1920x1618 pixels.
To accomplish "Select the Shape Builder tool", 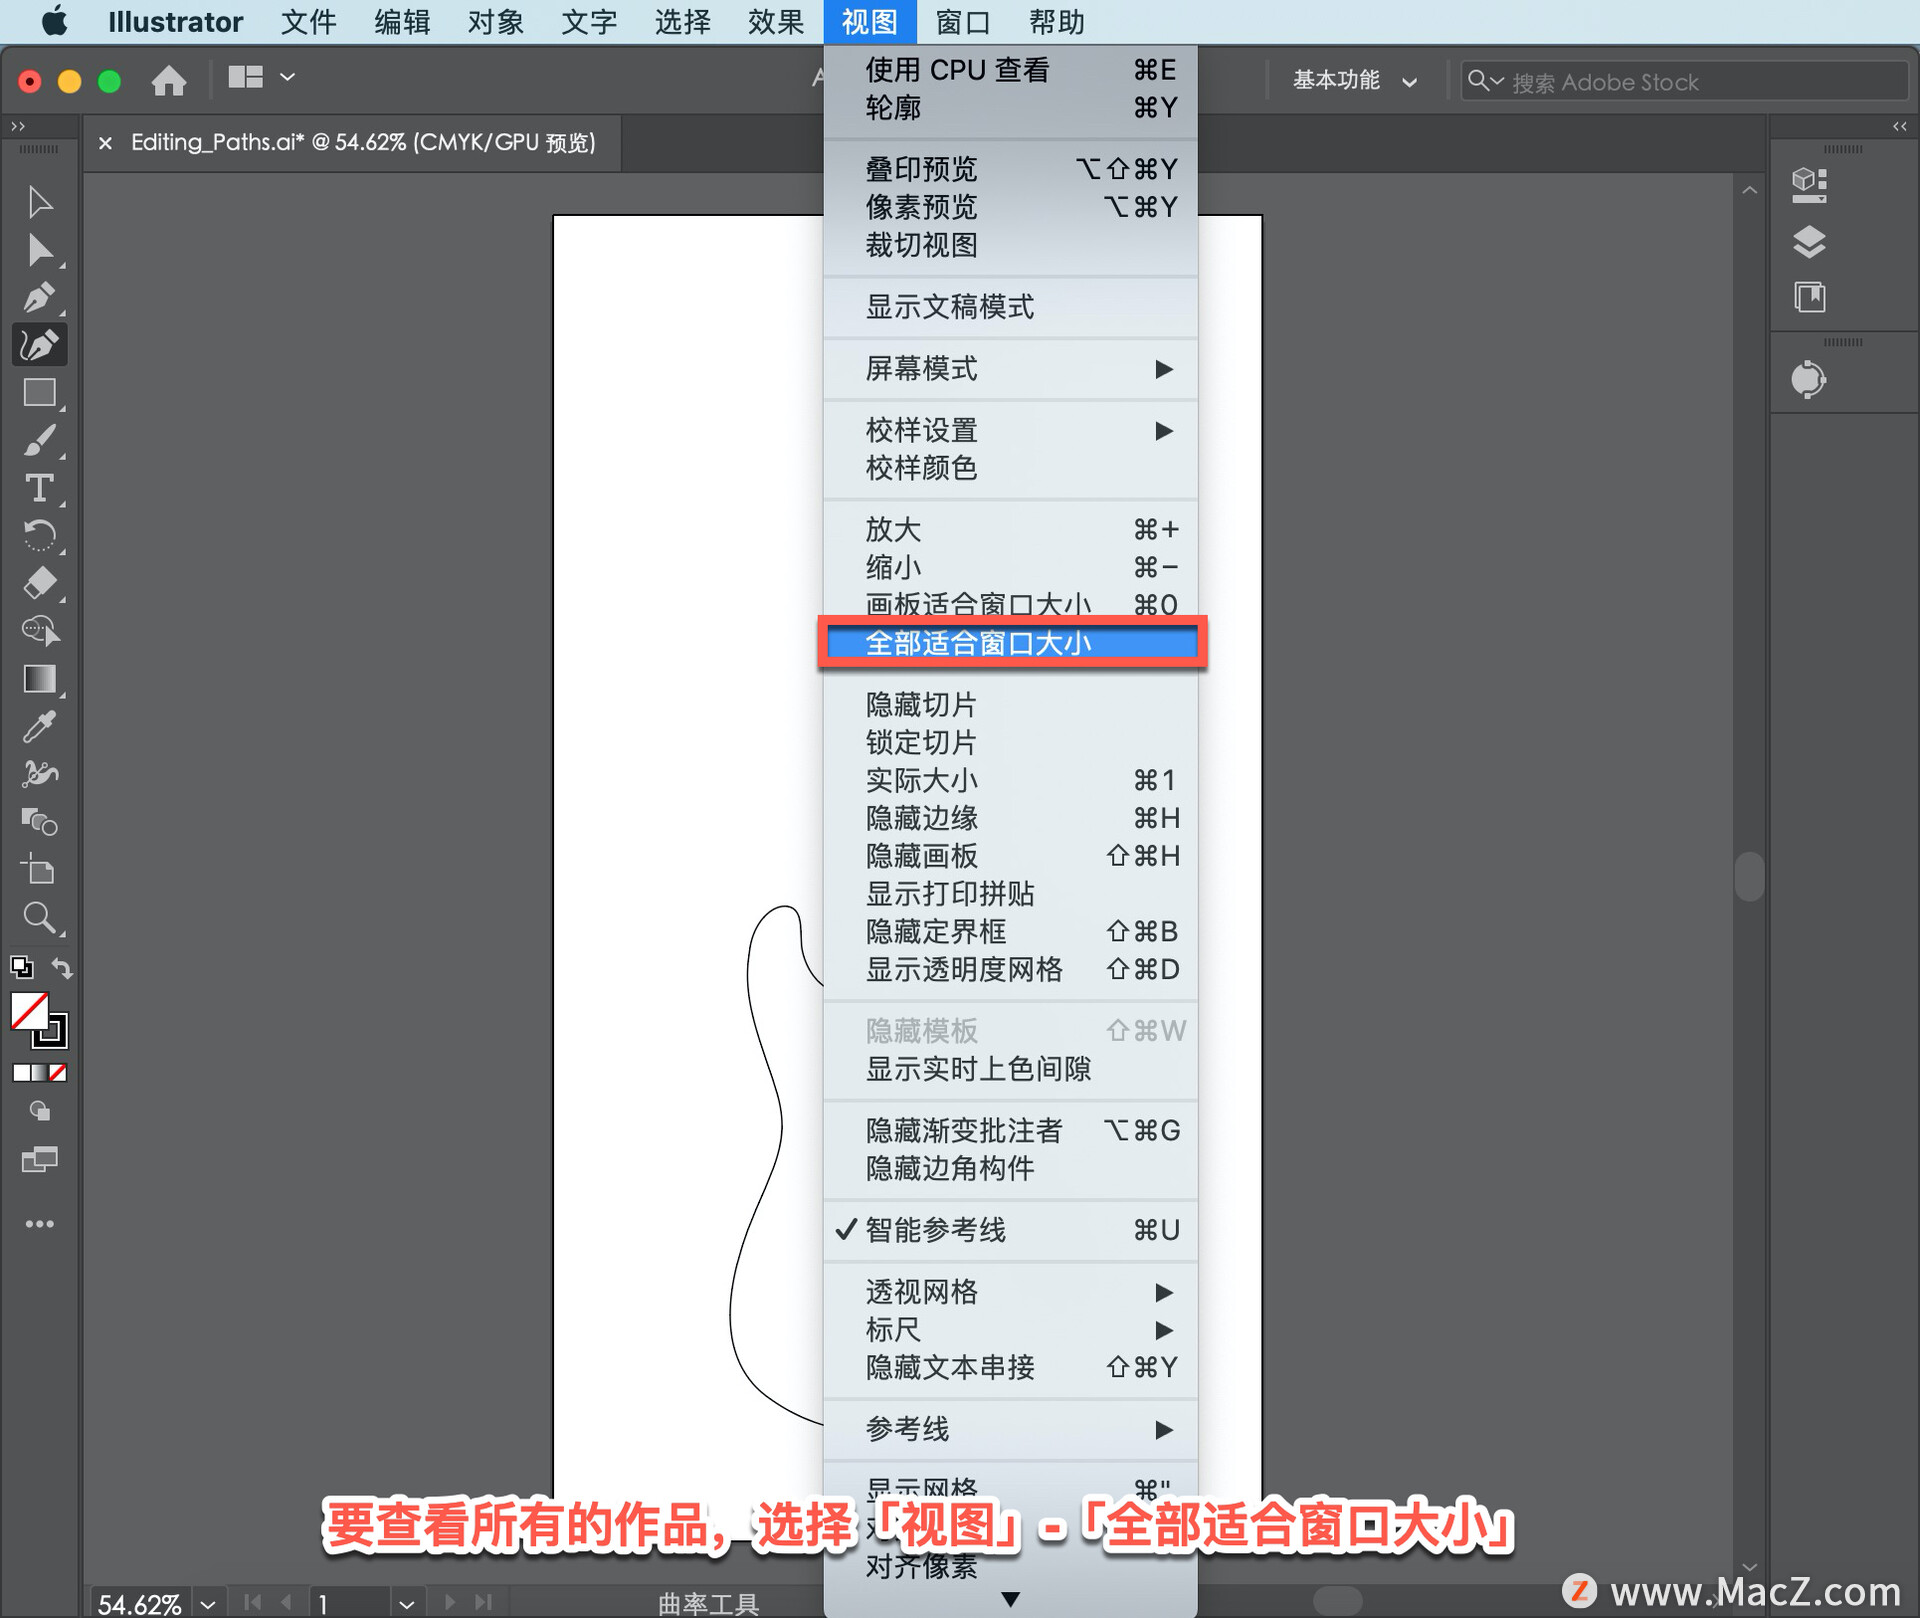I will click(x=39, y=630).
